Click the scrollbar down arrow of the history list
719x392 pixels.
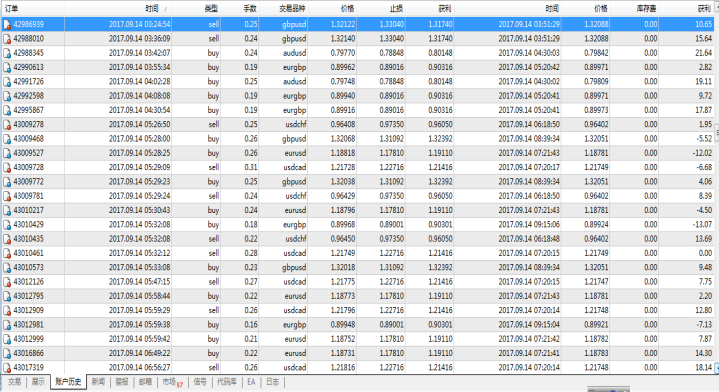coord(716,368)
